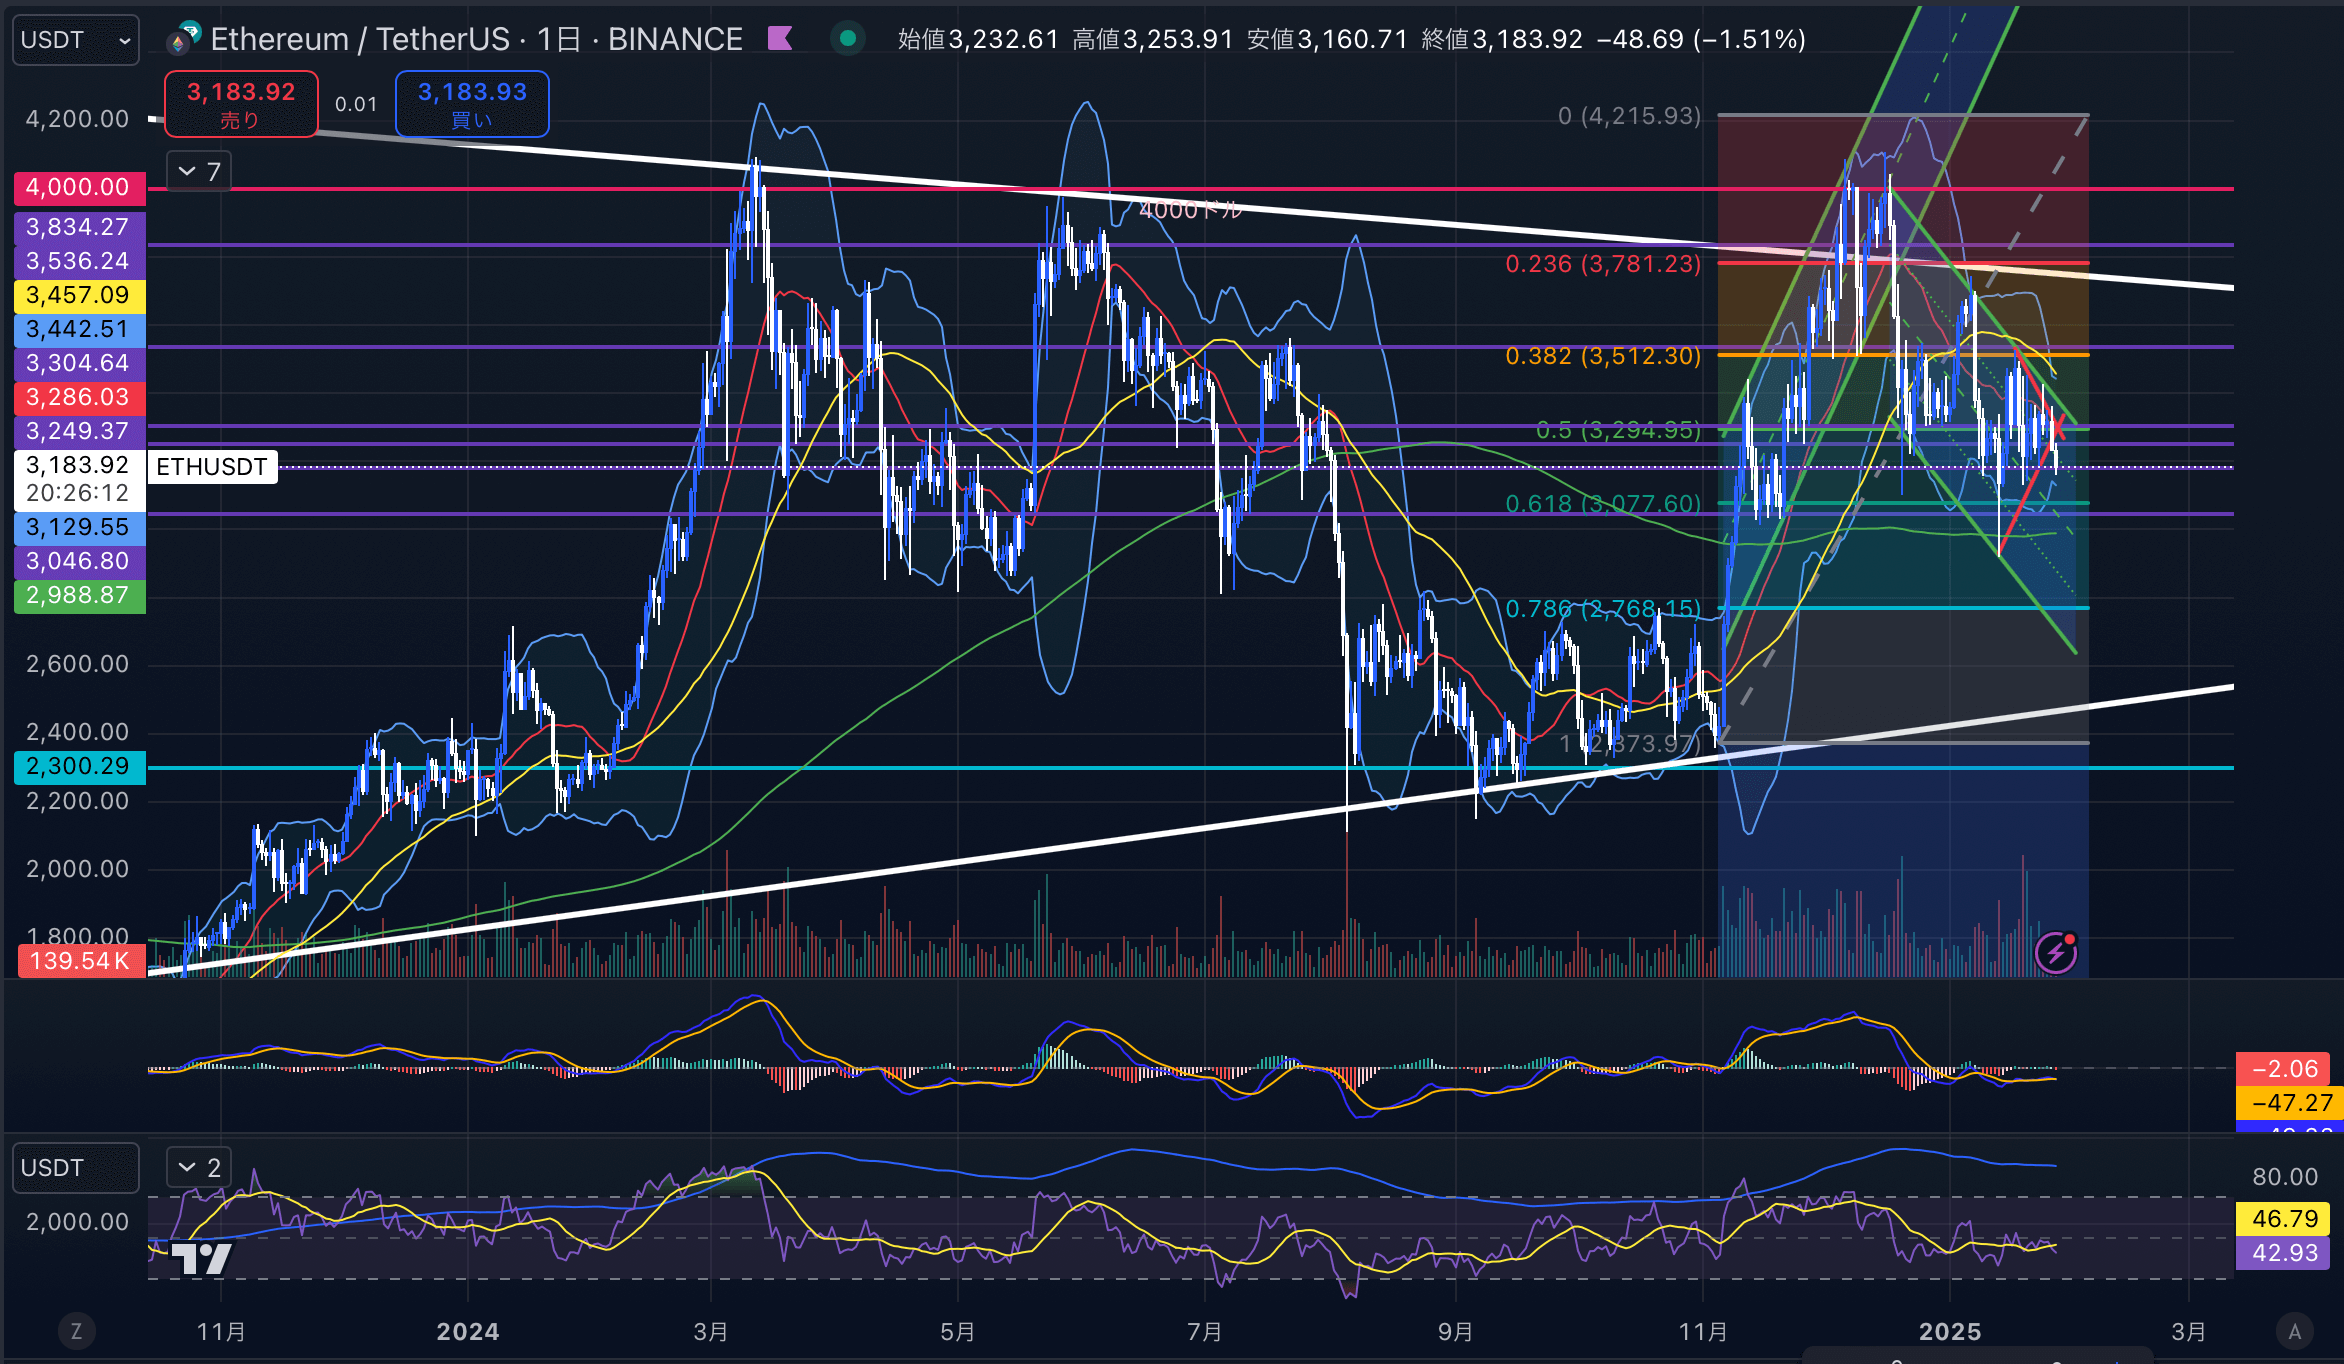Click the yellow 3,457.09 price label
The width and height of the screenshot is (2344, 1364).
point(79,295)
